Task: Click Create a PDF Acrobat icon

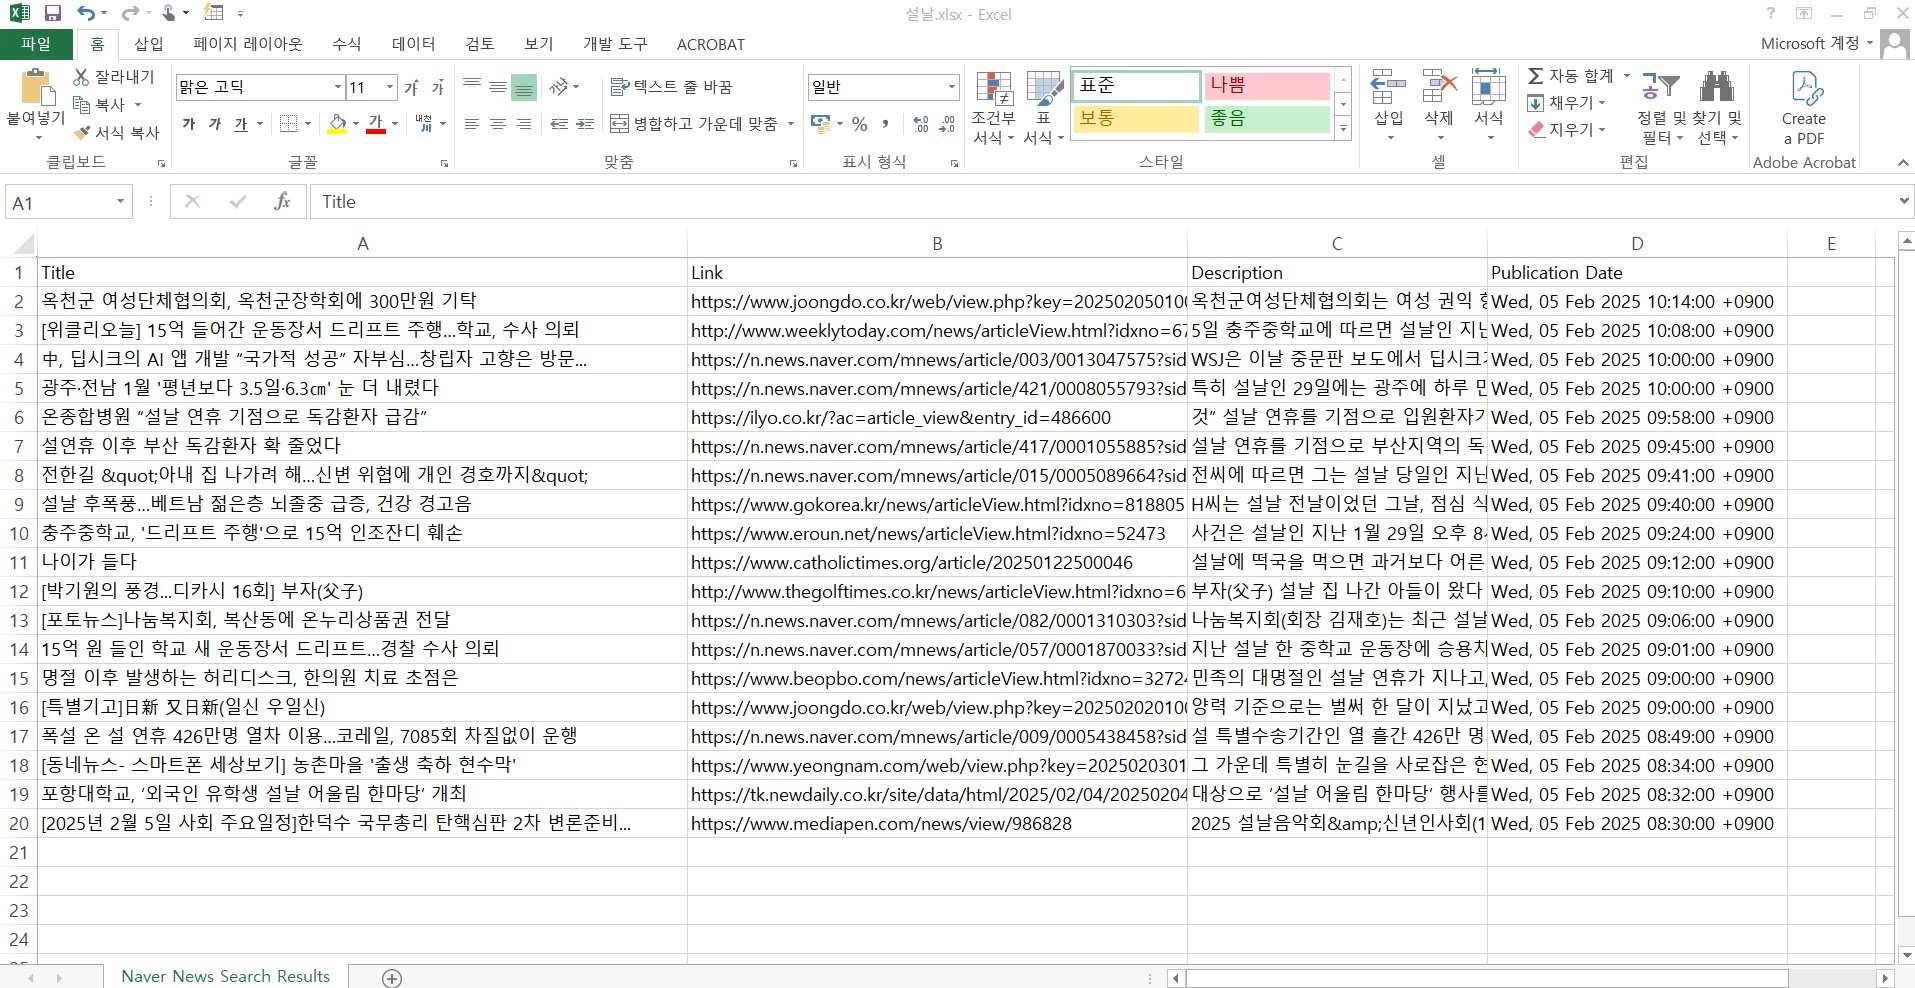Action: coord(1803,108)
